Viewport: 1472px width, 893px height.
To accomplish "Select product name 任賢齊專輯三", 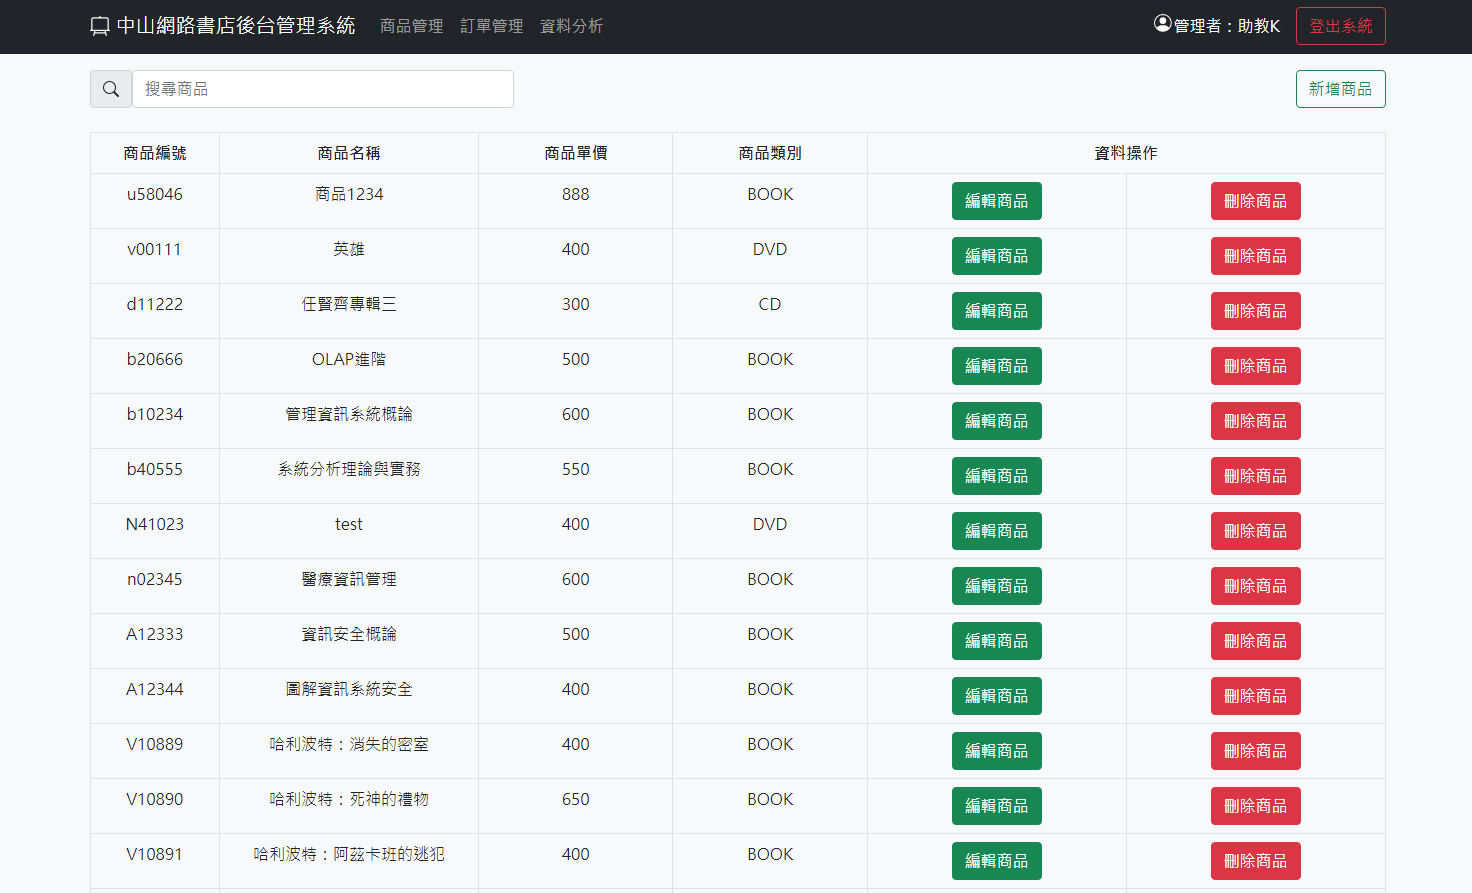I will click(x=349, y=304).
